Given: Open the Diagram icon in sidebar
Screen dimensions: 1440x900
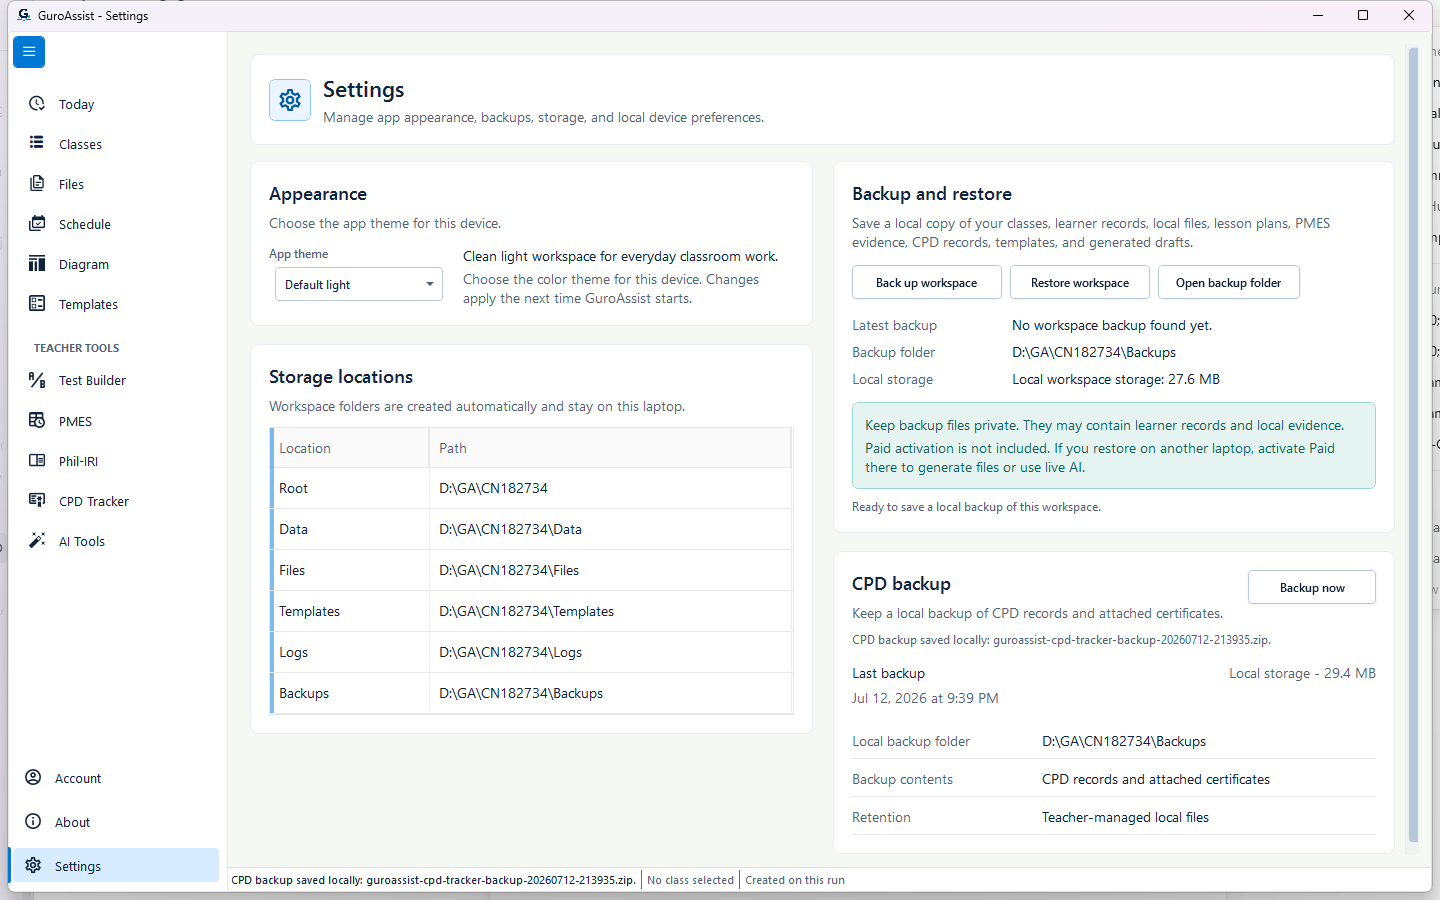Looking at the screenshot, I should pos(37,264).
